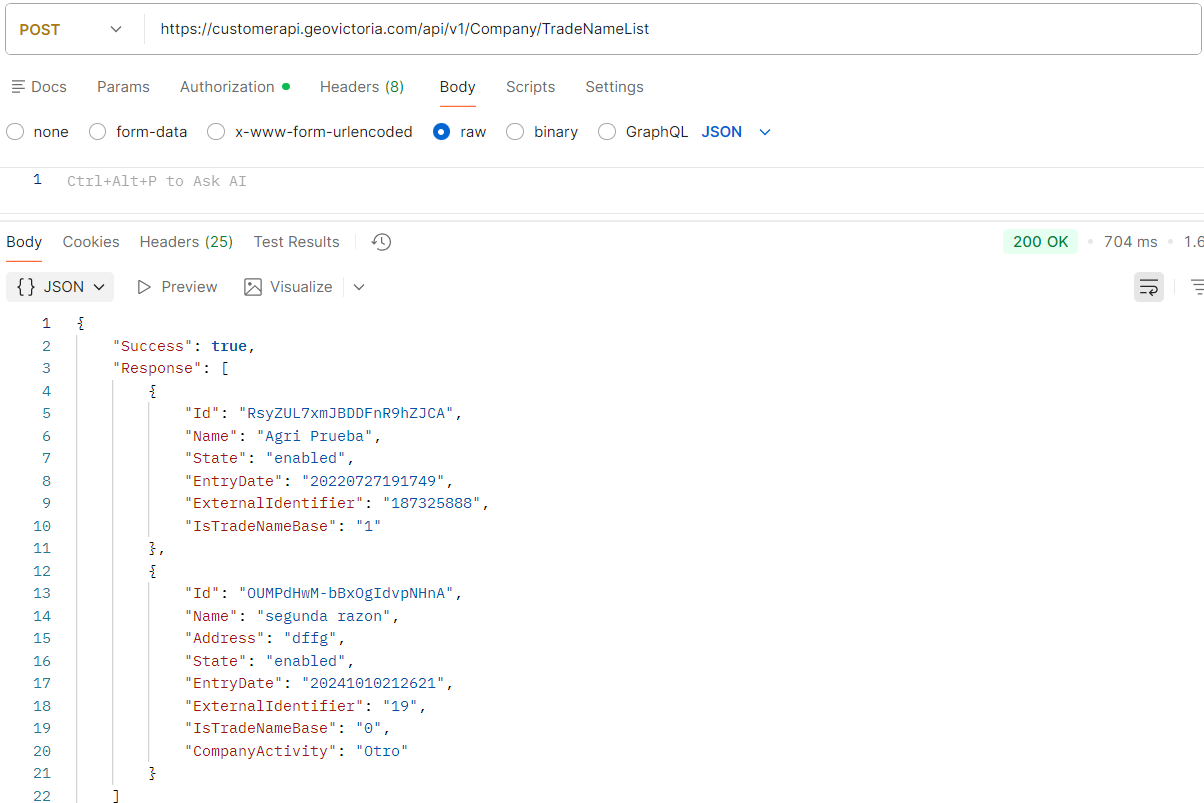The height and width of the screenshot is (803, 1204).
Task: Toggle the word wrap icon in response
Action: [1149, 287]
